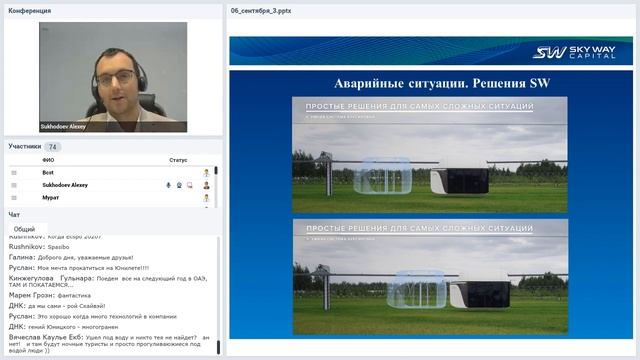
Task: Click the slide heading Аварийные ситуации. Решения SW
Action: (x=442, y=83)
